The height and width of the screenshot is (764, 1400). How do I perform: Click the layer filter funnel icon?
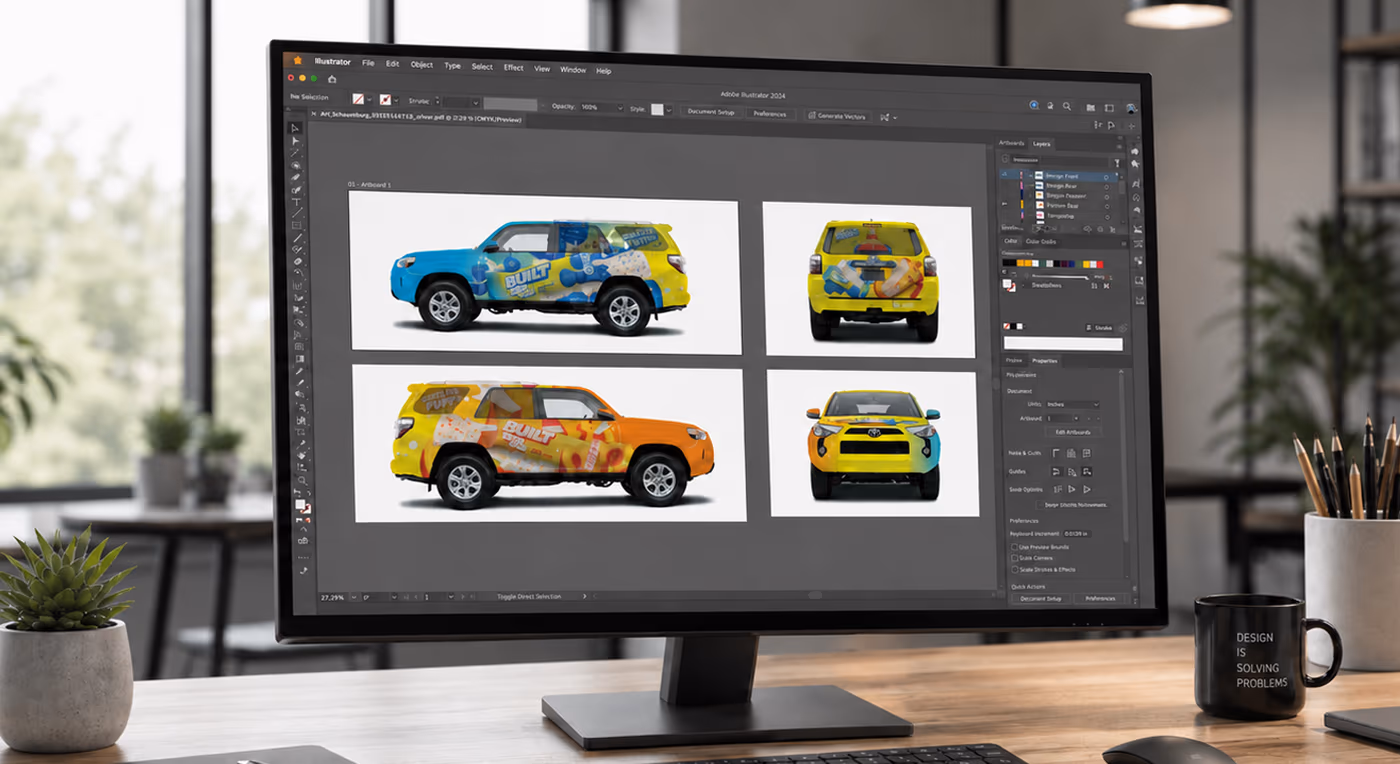pyautogui.click(x=1117, y=162)
